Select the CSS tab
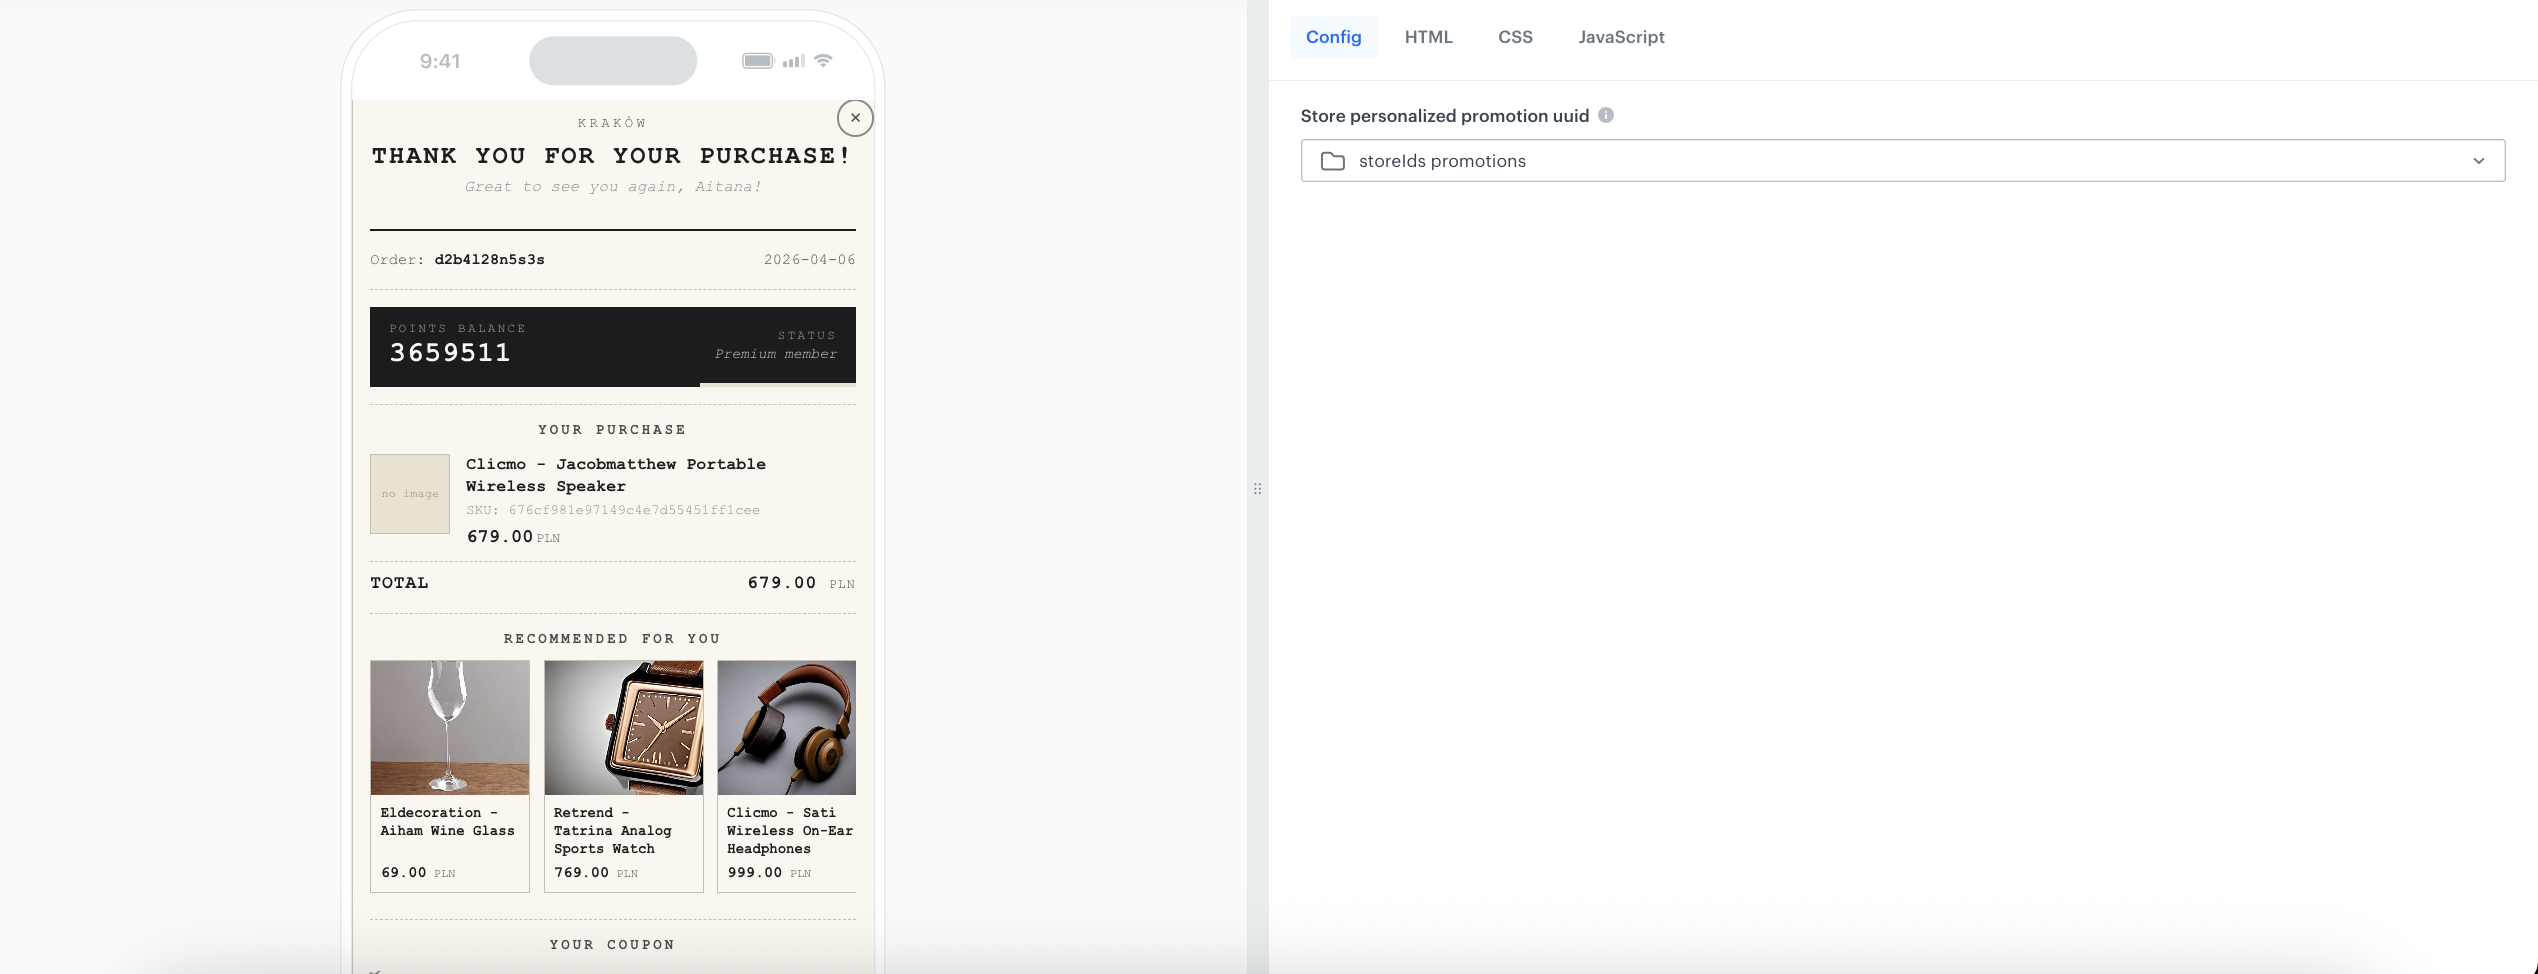 click(x=1514, y=36)
